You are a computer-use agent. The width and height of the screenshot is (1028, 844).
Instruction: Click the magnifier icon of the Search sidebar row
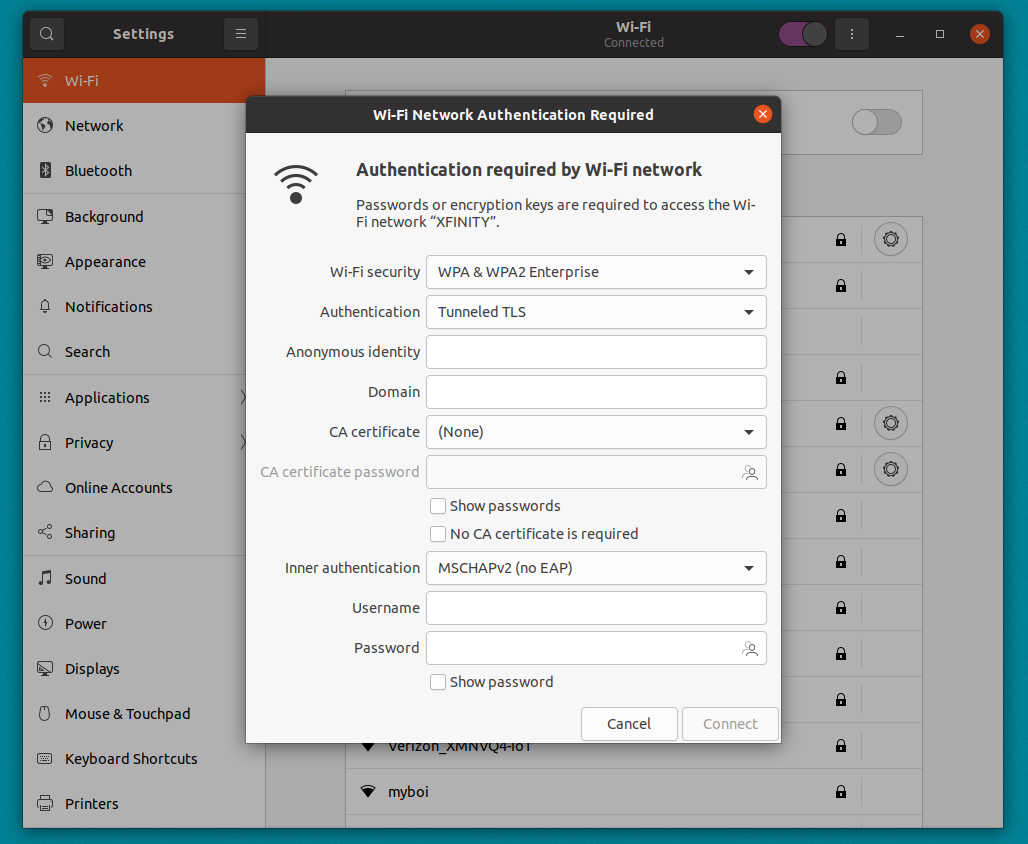coord(45,352)
